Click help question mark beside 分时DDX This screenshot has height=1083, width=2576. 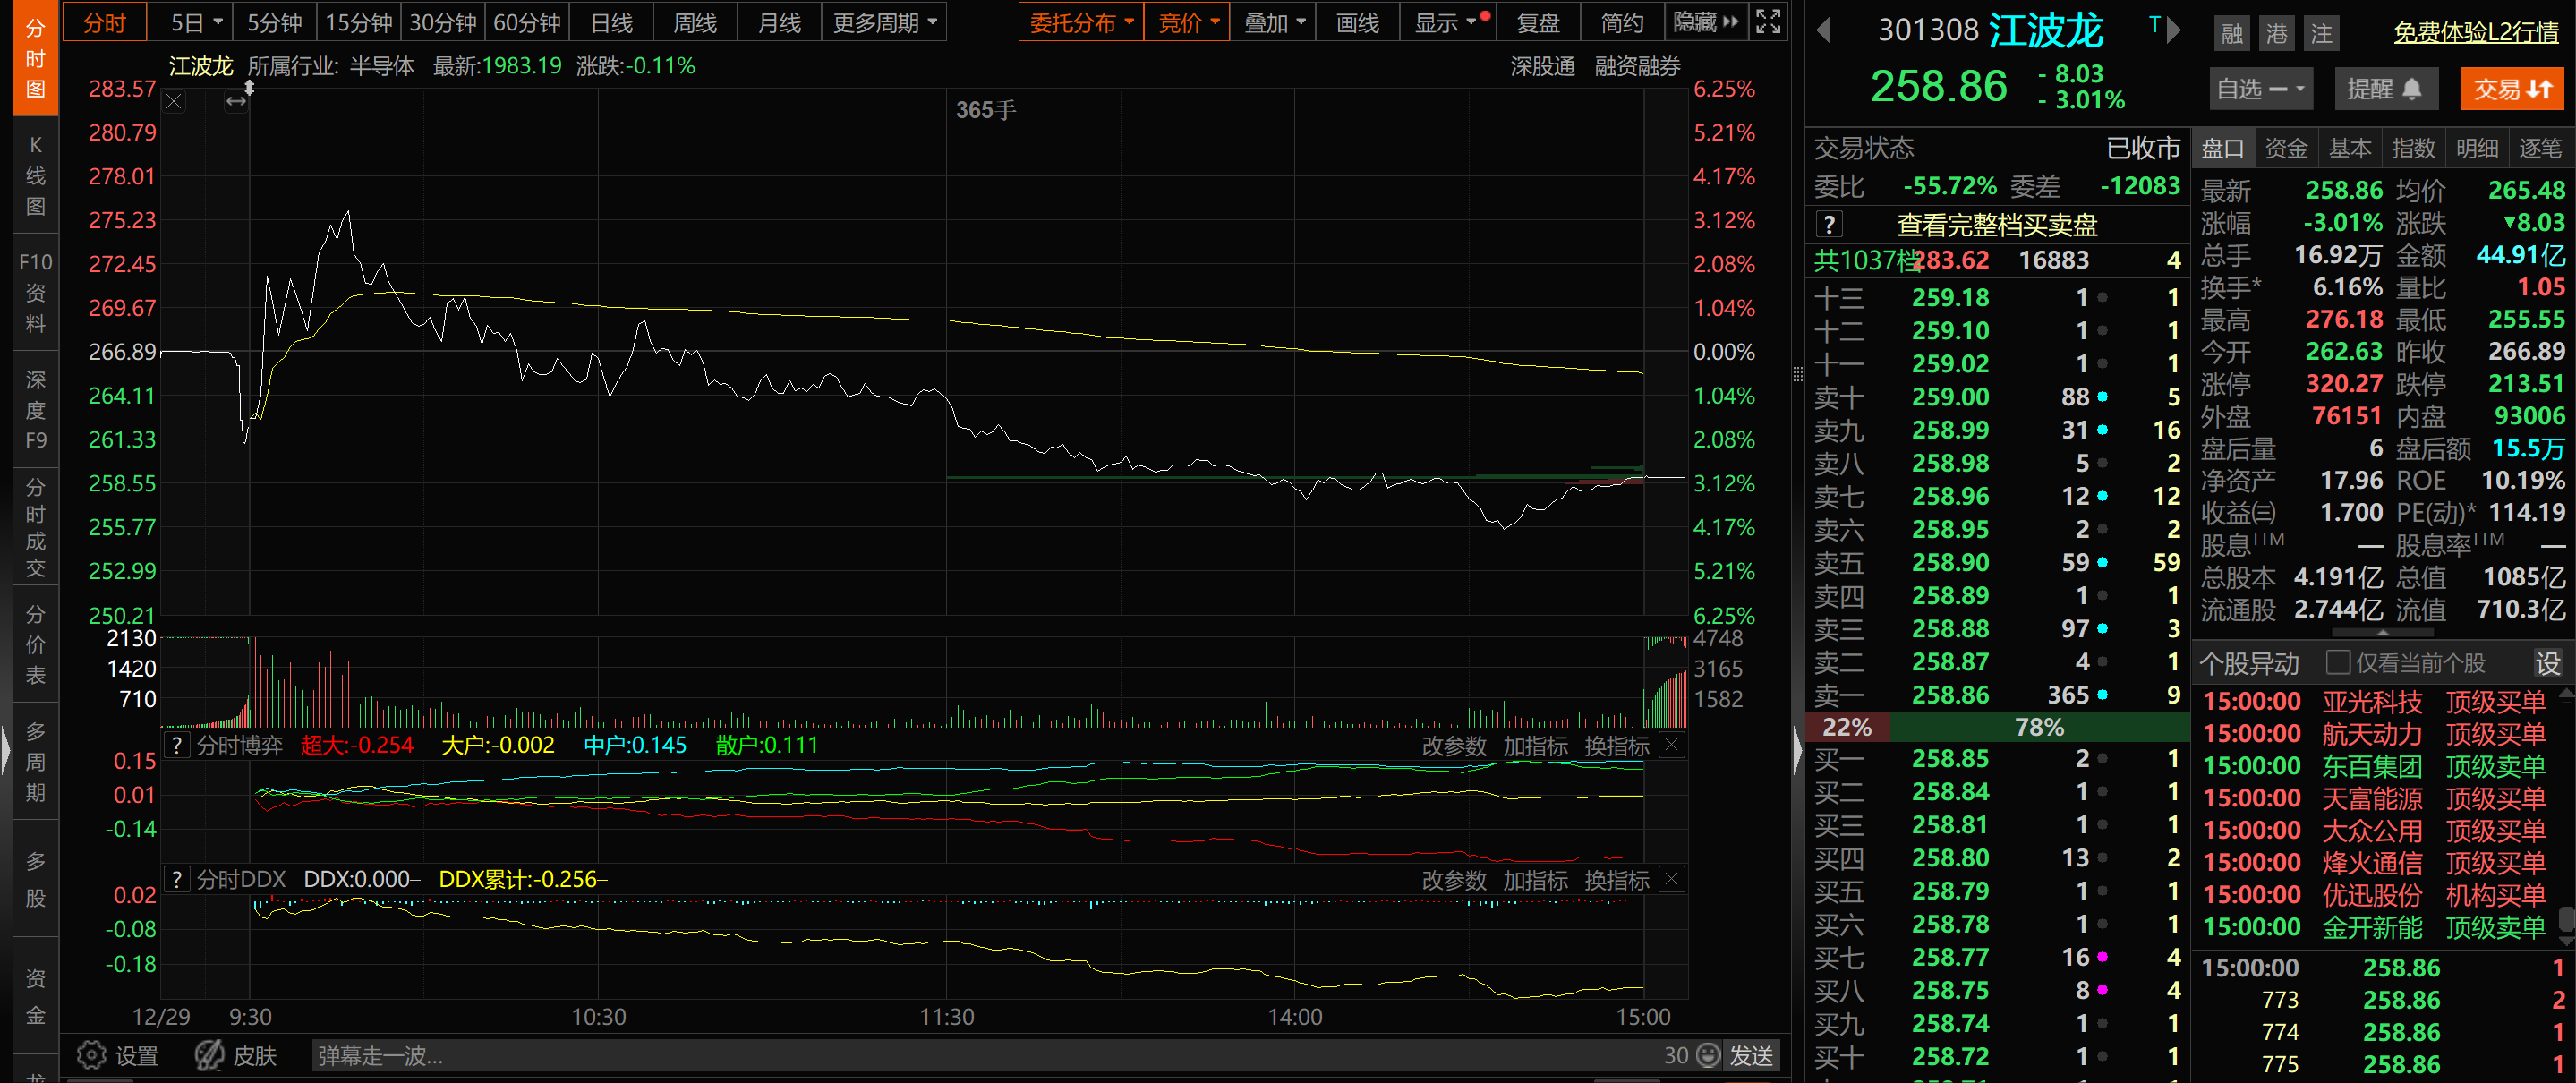pyautogui.click(x=177, y=879)
